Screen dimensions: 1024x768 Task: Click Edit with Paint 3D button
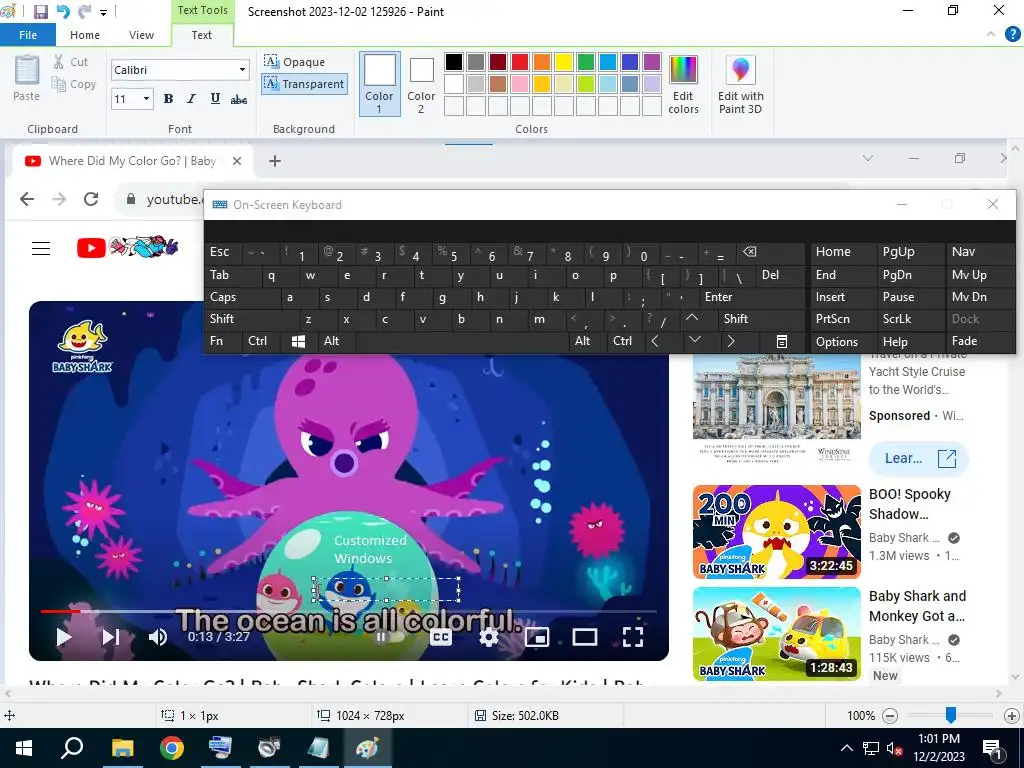pos(740,85)
